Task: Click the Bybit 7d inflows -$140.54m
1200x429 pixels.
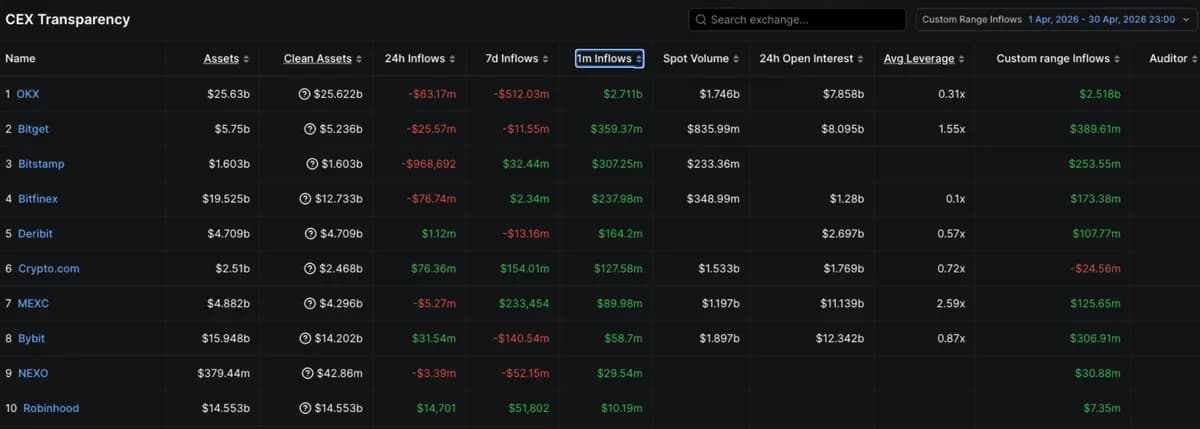Action: click(x=521, y=339)
